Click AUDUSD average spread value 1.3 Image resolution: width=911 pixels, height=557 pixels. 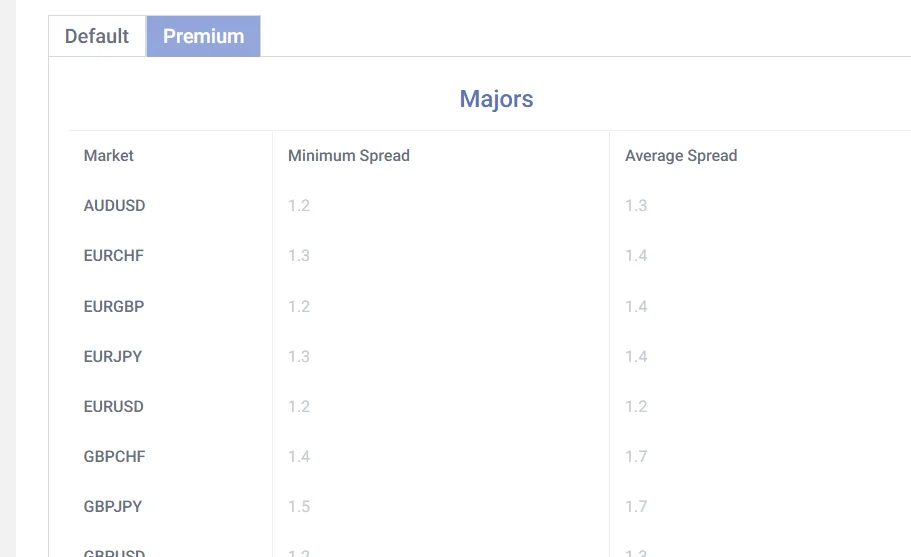pyautogui.click(x=636, y=206)
